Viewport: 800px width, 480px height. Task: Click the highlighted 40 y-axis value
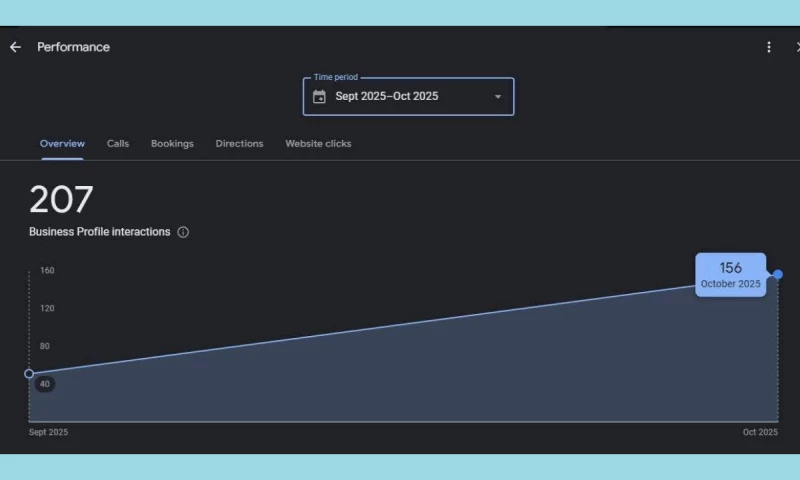tap(45, 384)
